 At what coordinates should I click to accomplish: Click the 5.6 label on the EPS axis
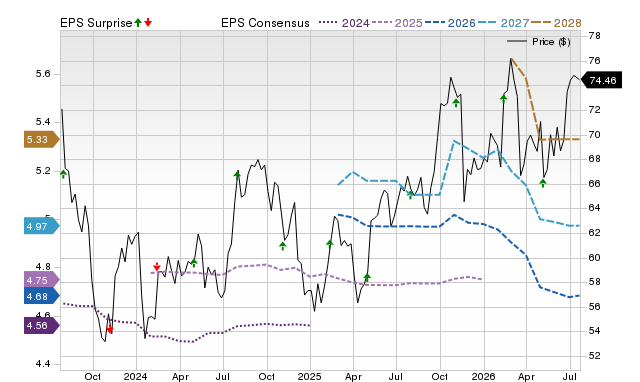tap(43, 74)
